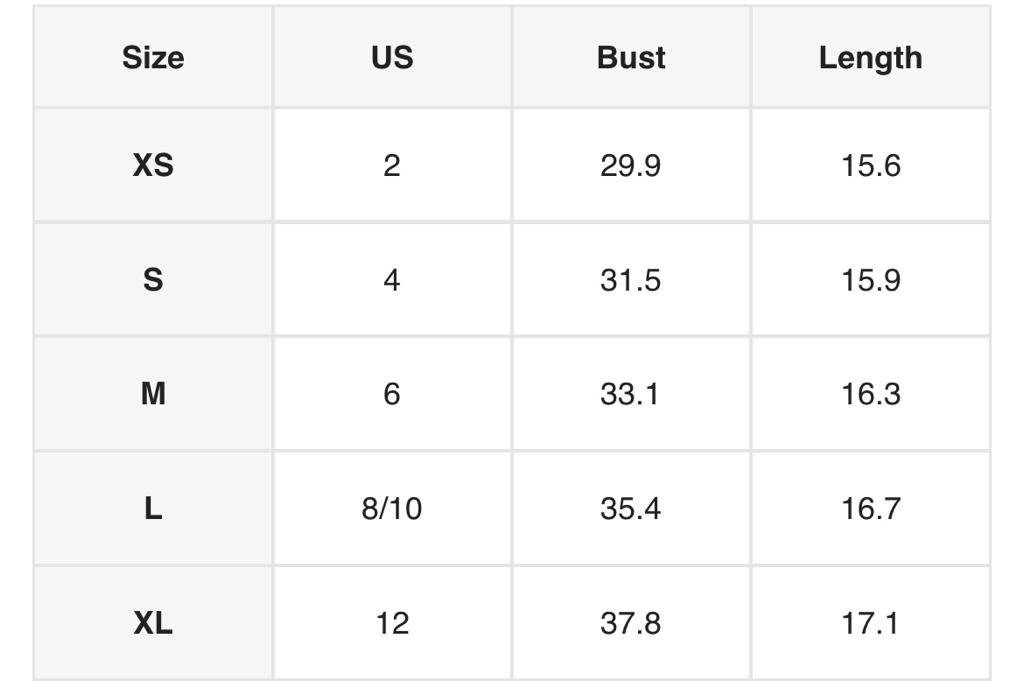Select the L size row label
The image size is (1024, 681).
point(153,509)
